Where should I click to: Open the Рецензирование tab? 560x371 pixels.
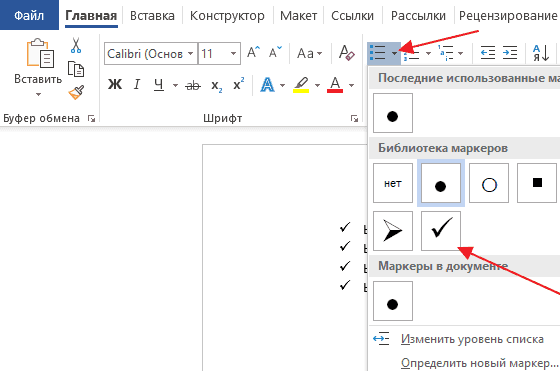[508, 16]
